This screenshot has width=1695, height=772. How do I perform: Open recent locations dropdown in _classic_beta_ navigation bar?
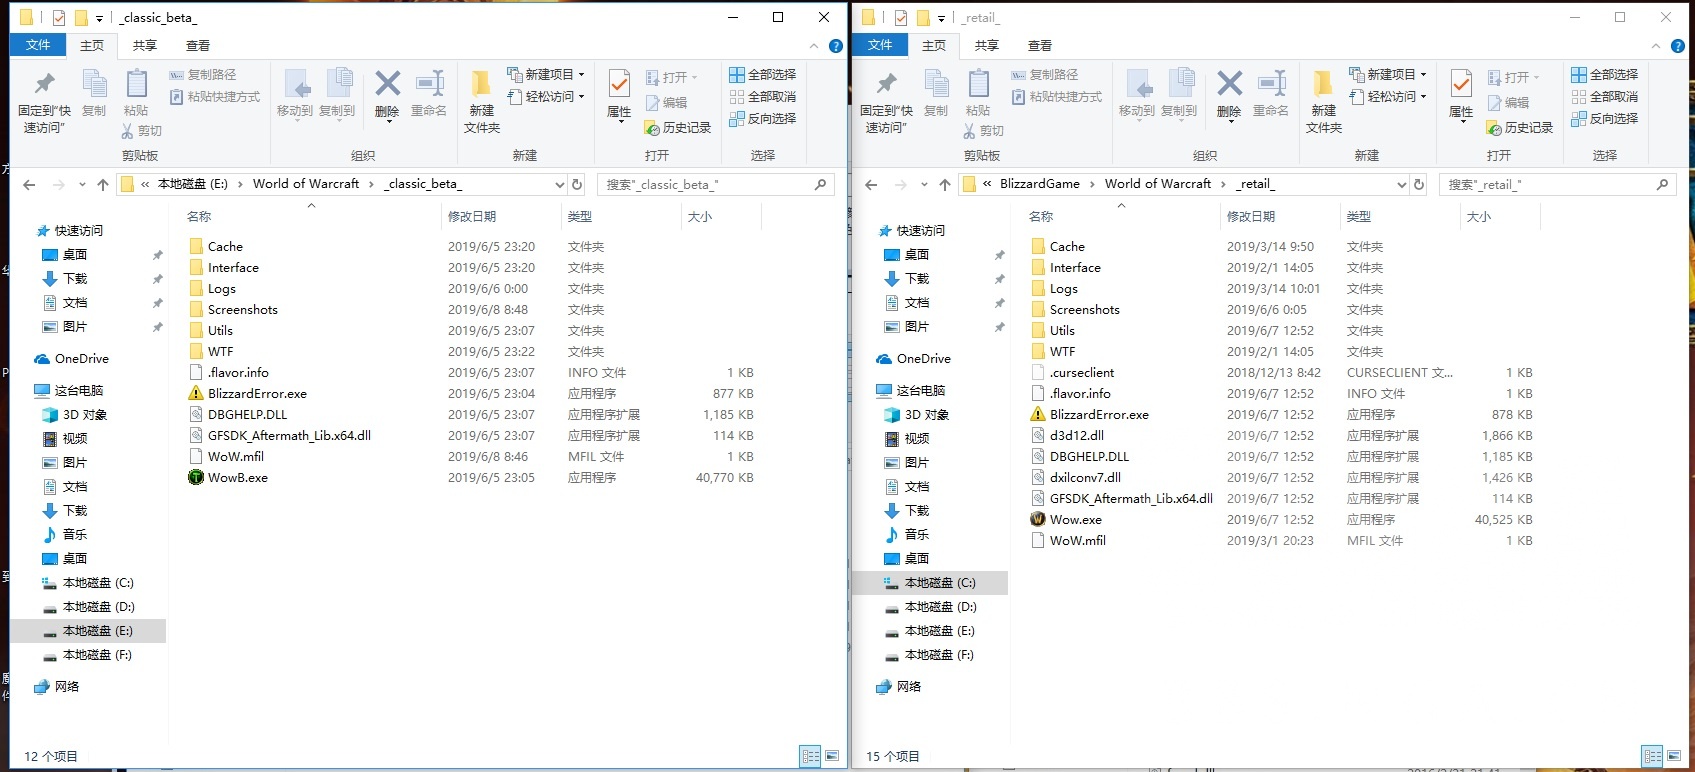point(82,185)
